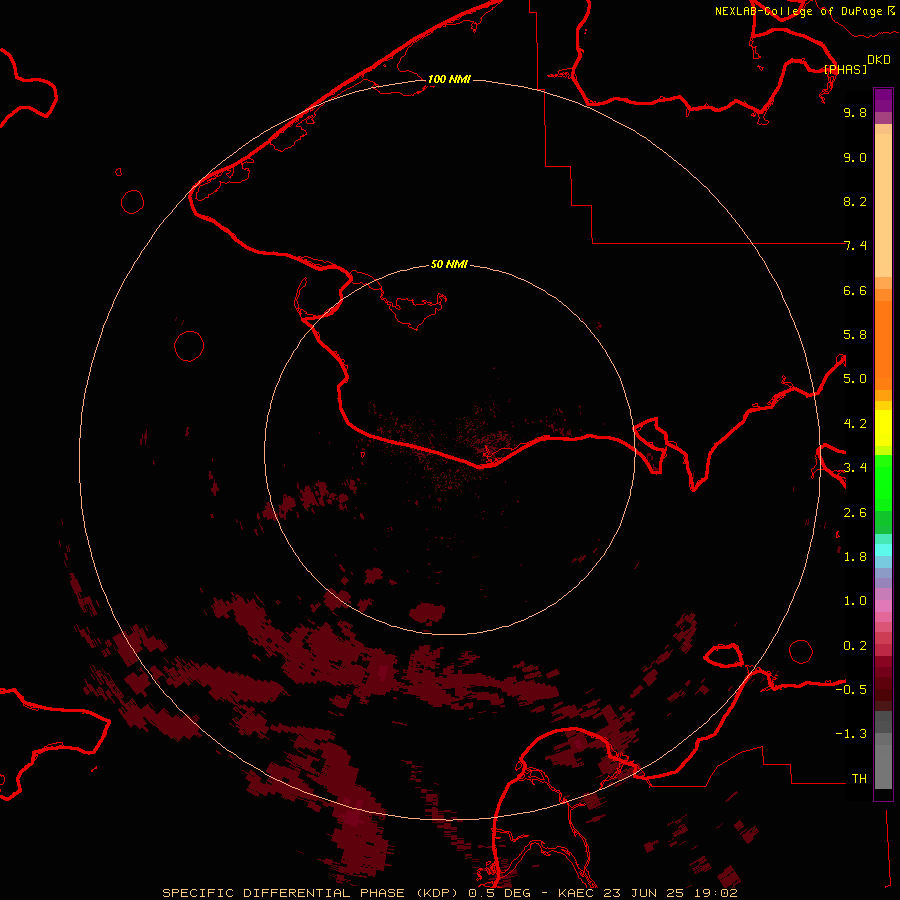Click the 6.6 scale value
900x900 pixels.
[x=855, y=290]
